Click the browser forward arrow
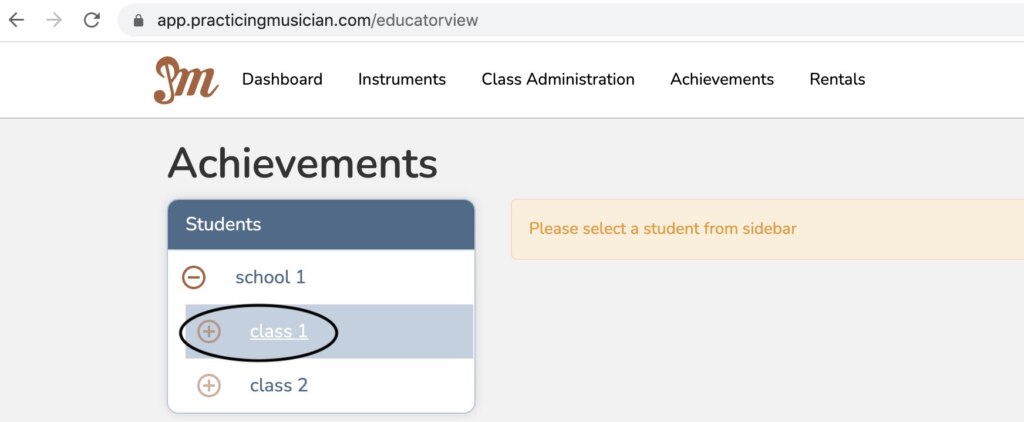This screenshot has width=1024, height=422. [x=54, y=20]
